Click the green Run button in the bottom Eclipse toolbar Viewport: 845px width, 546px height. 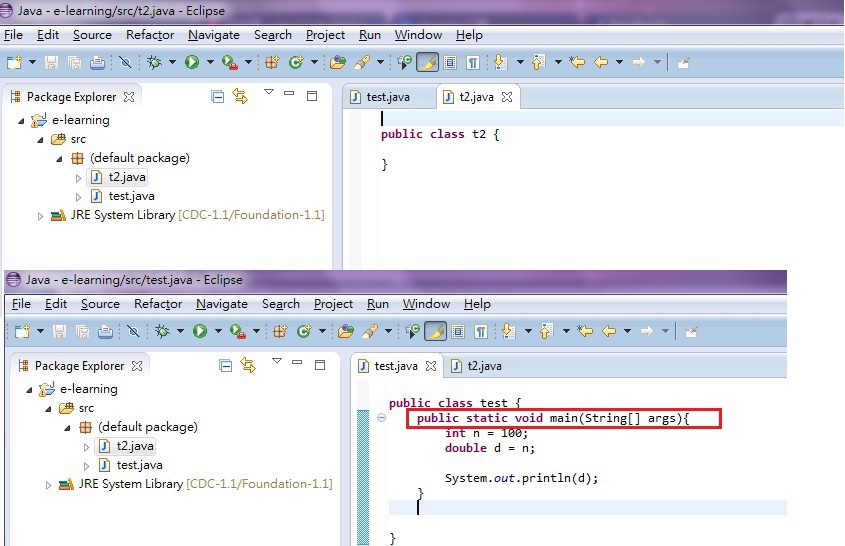pyautogui.click(x=200, y=331)
